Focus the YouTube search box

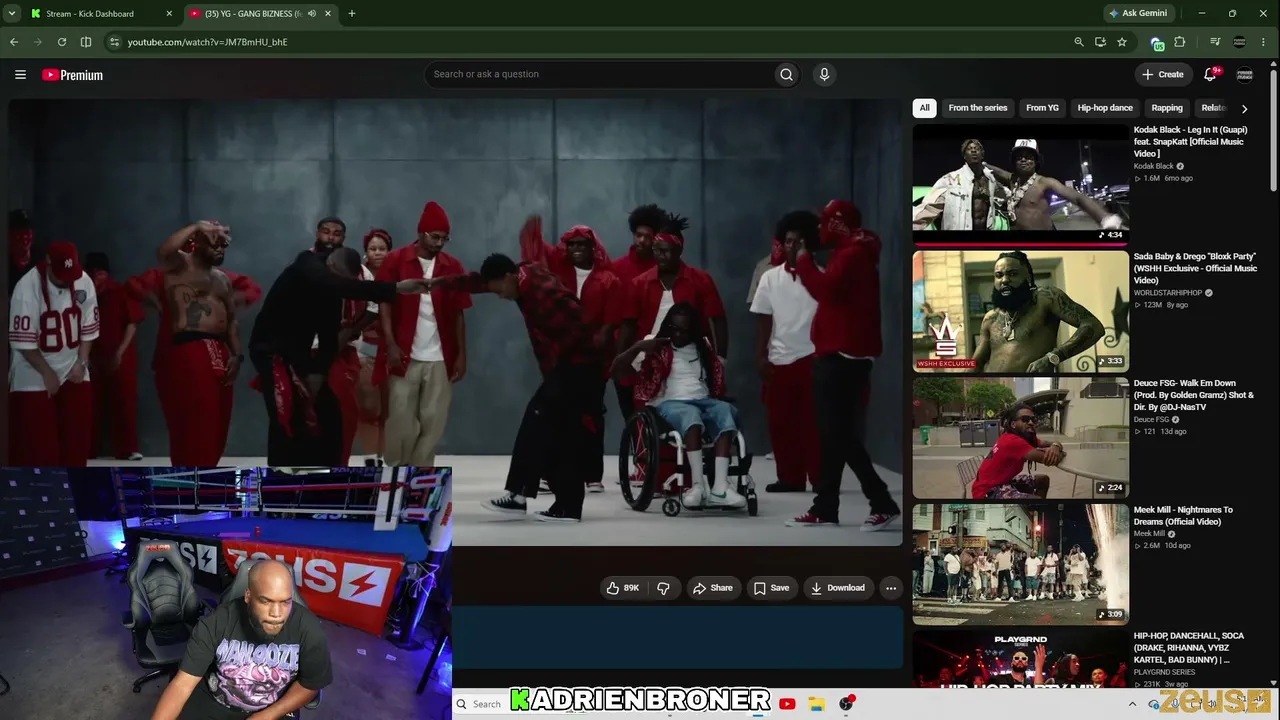600,74
